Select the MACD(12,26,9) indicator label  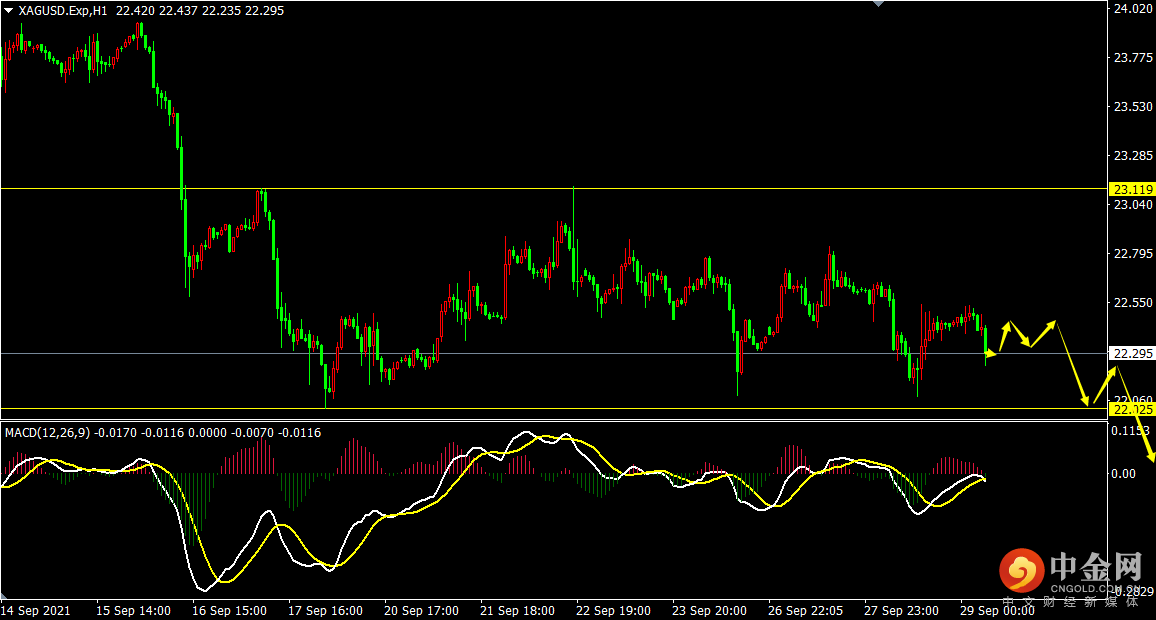pyautogui.click(x=47, y=433)
